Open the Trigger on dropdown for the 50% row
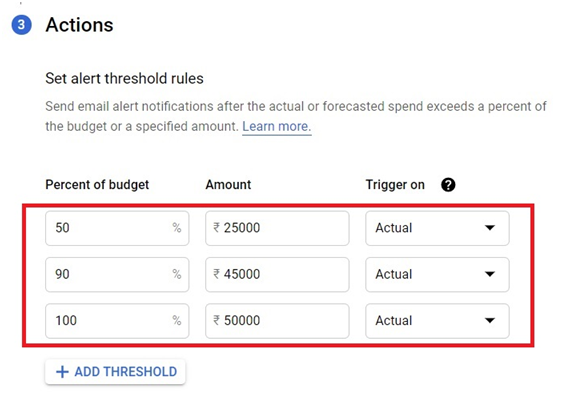The image size is (570, 403). pyautogui.click(x=437, y=228)
